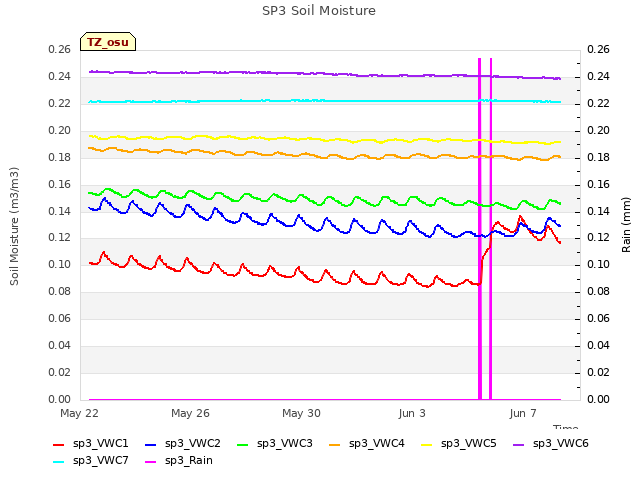Viewport: 640px width, 480px height.
Task: Toggle the sp3_VWC4 legend label
Action: click(377, 444)
